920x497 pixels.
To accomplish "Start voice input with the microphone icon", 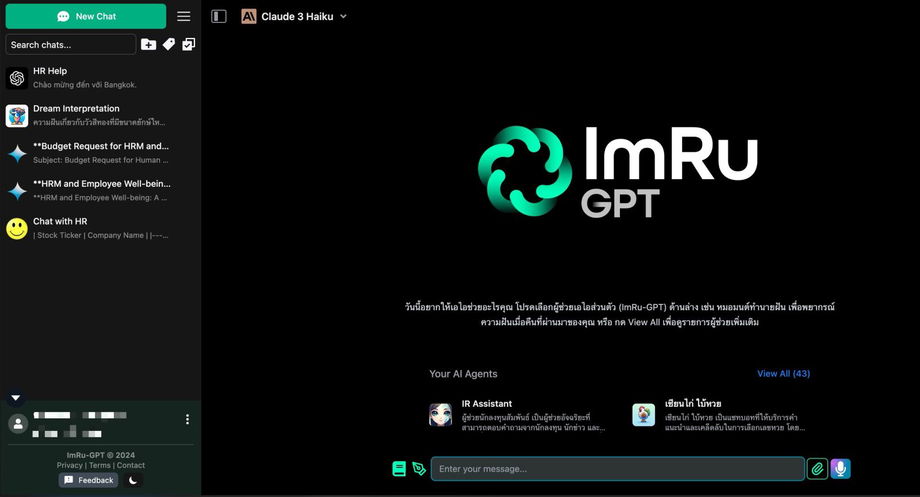I will pyautogui.click(x=841, y=469).
